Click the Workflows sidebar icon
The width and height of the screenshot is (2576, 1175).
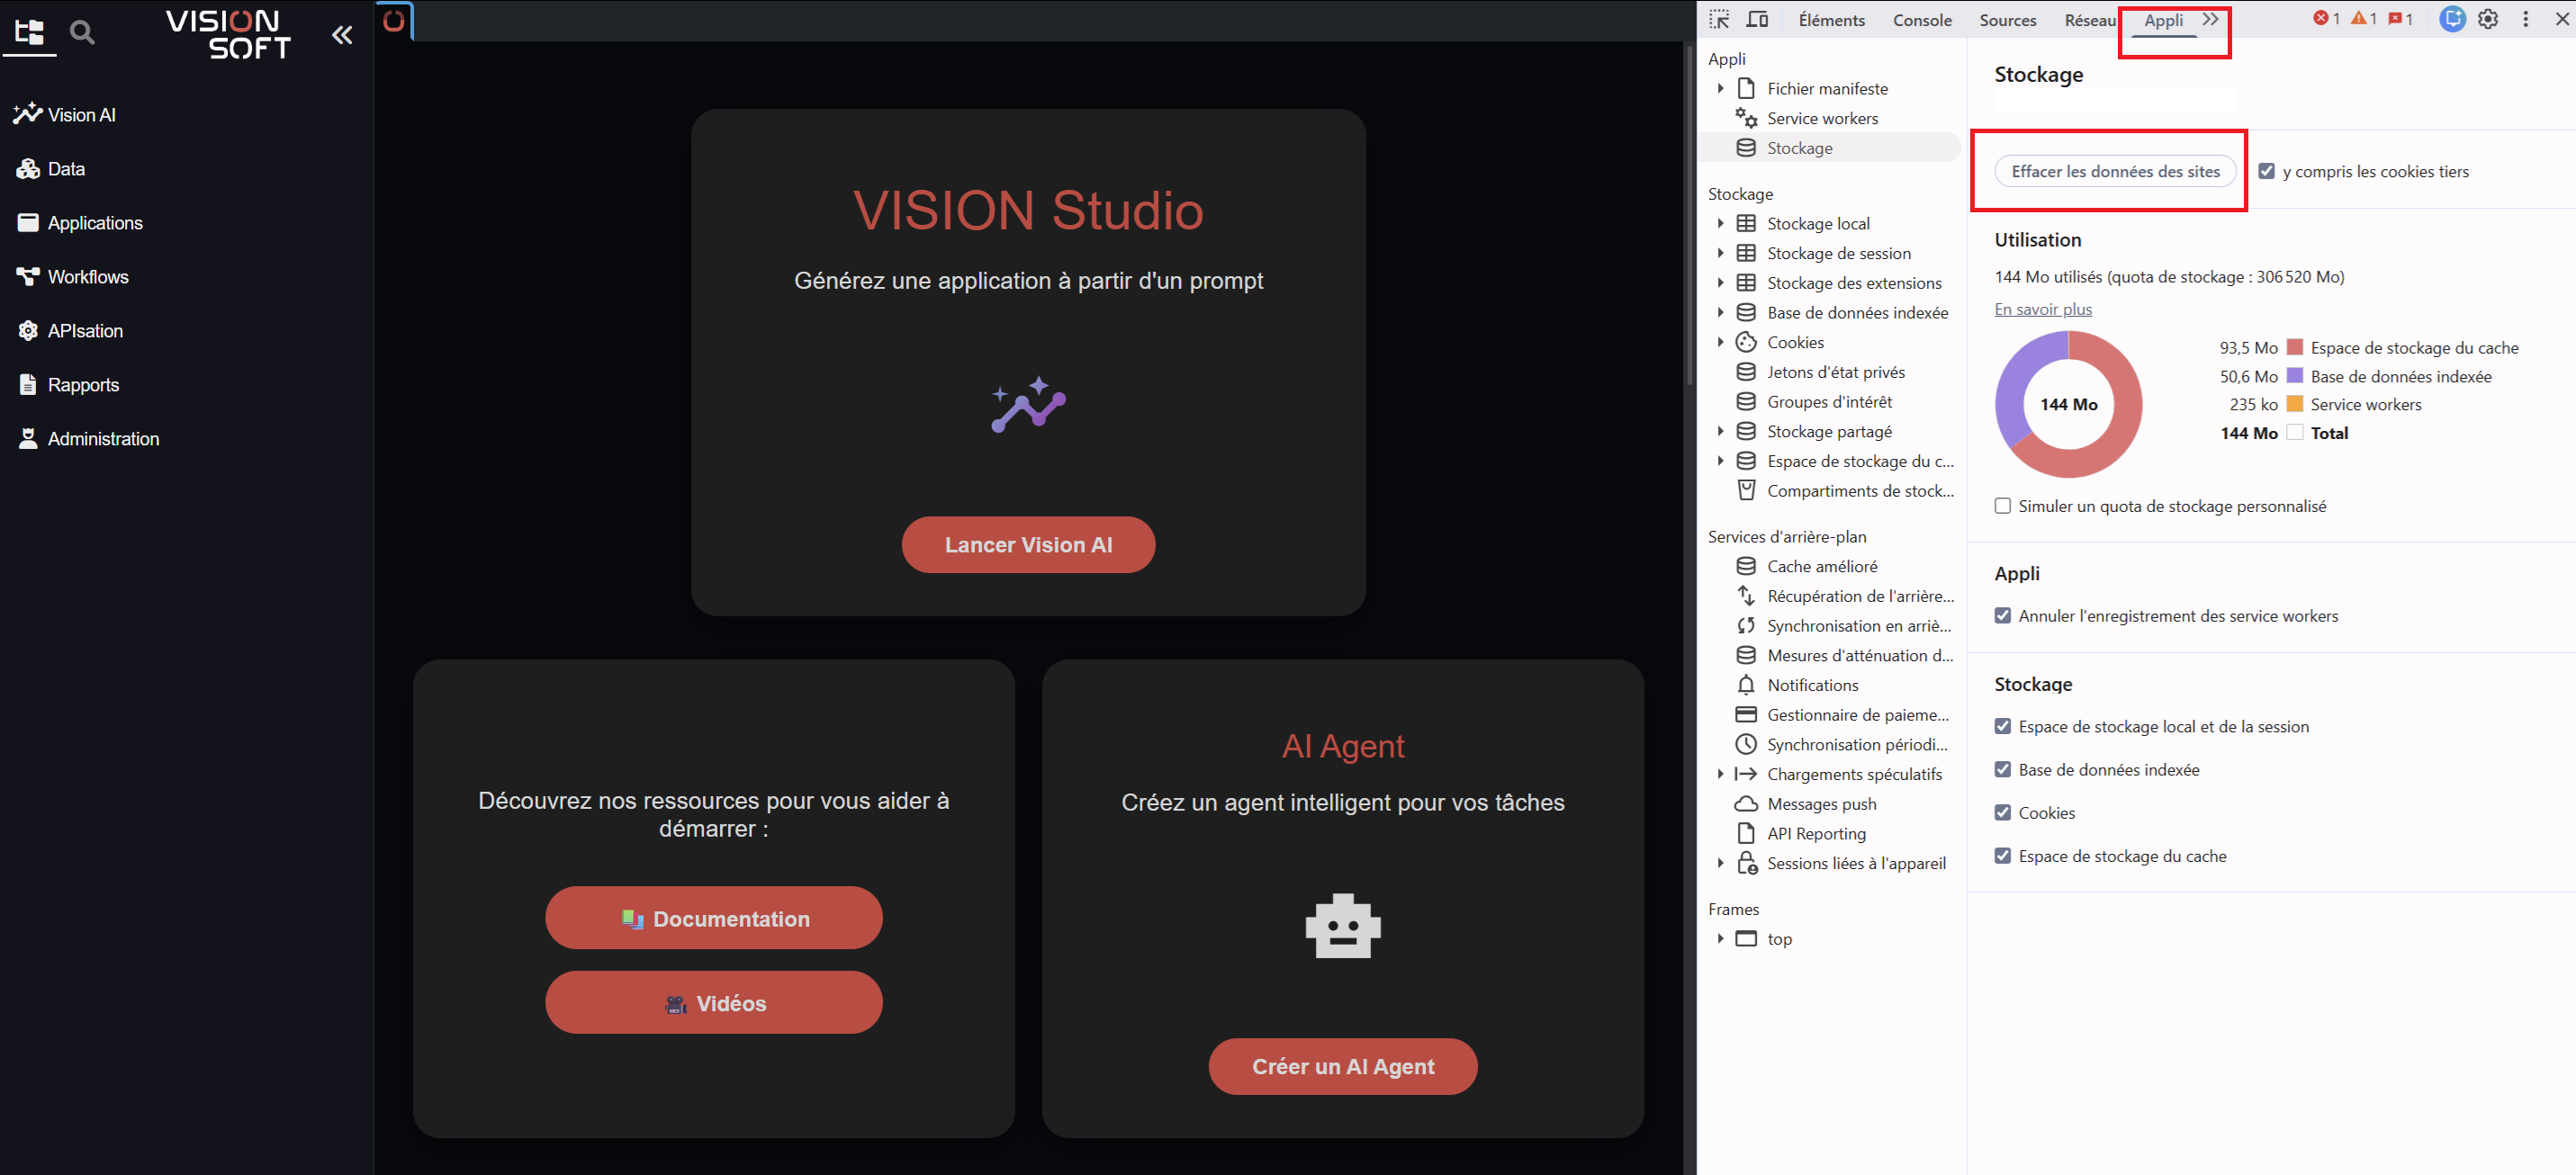(x=28, y=277)
